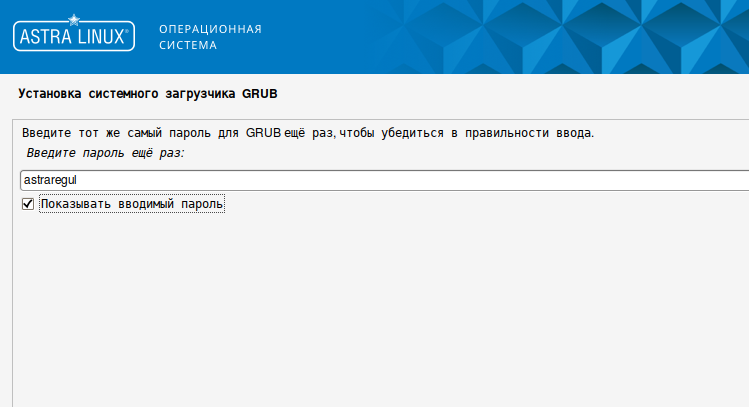This screenshot has width=749, height=407.
Task: Click the blue geometric banner pattern
Action: click(560, 37)
